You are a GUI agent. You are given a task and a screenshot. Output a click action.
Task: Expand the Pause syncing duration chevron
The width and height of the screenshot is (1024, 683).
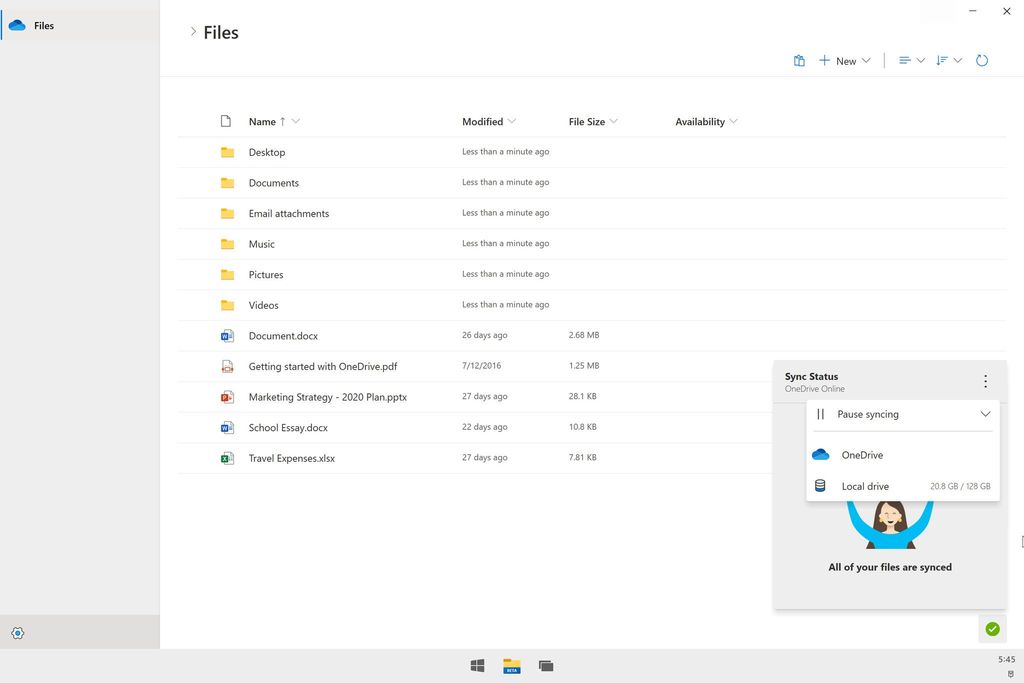pos(985,413)
